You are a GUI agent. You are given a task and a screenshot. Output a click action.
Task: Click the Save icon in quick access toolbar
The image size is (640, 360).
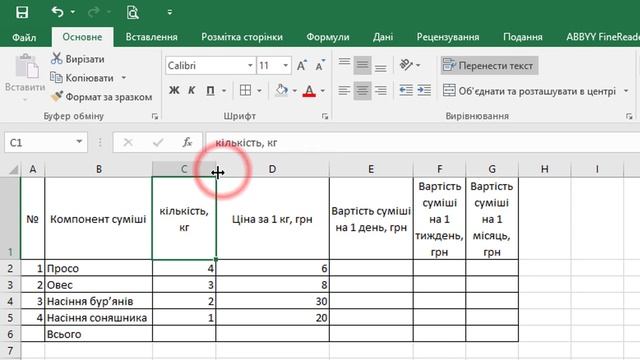click(22, 12)
